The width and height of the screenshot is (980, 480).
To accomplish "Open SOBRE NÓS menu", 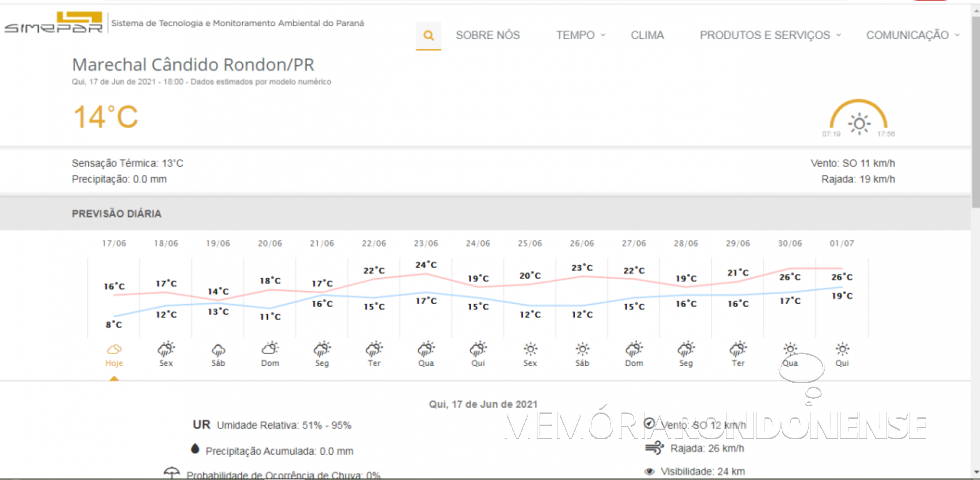I will tap(488, 36).
